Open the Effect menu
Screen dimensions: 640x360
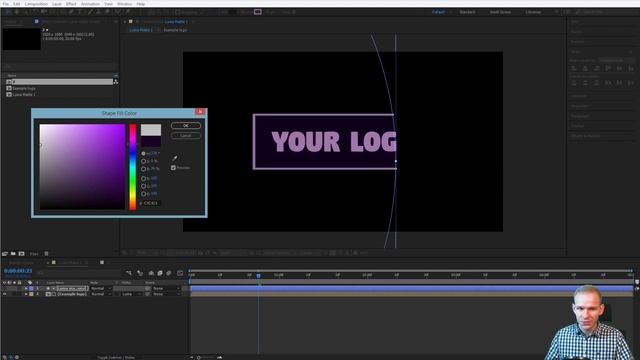pos(71,4)
